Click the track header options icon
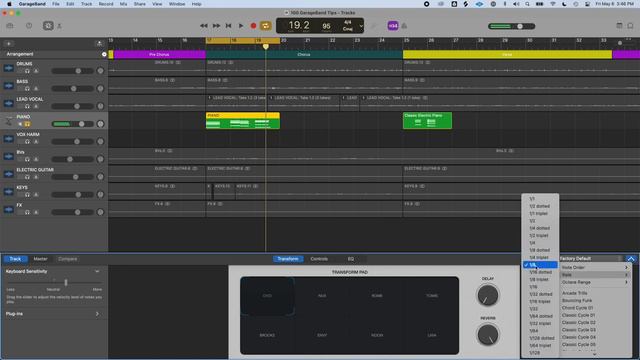The height and width of the screenshot is (360, 640). 99,43
